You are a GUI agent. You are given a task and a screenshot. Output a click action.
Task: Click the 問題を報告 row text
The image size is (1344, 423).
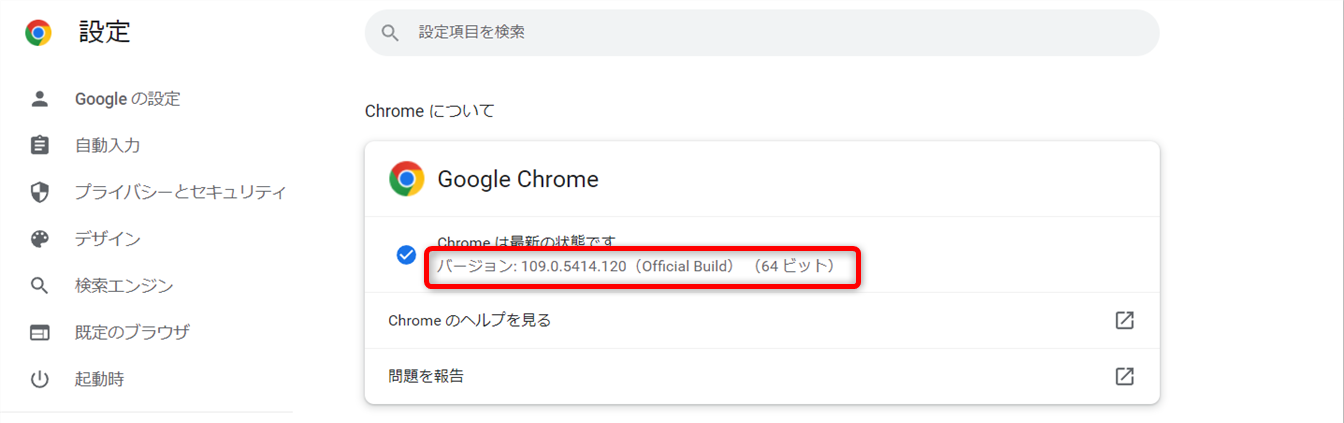[426, 376]
